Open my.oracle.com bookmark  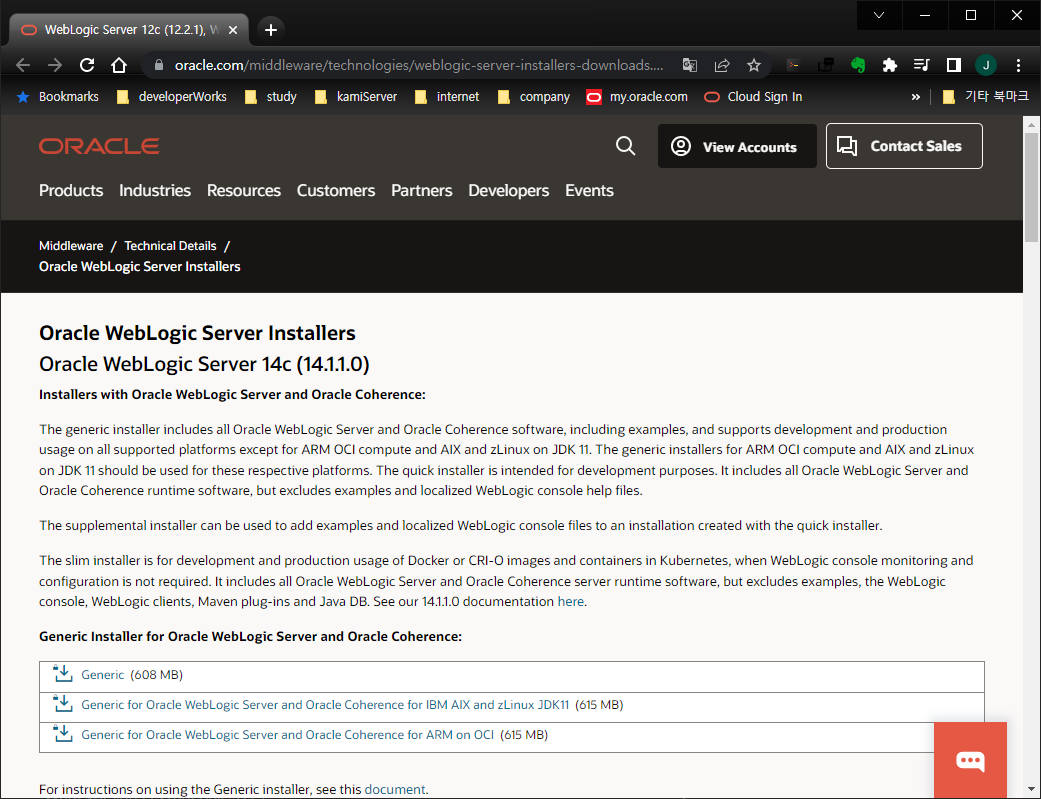pos(637,97)
